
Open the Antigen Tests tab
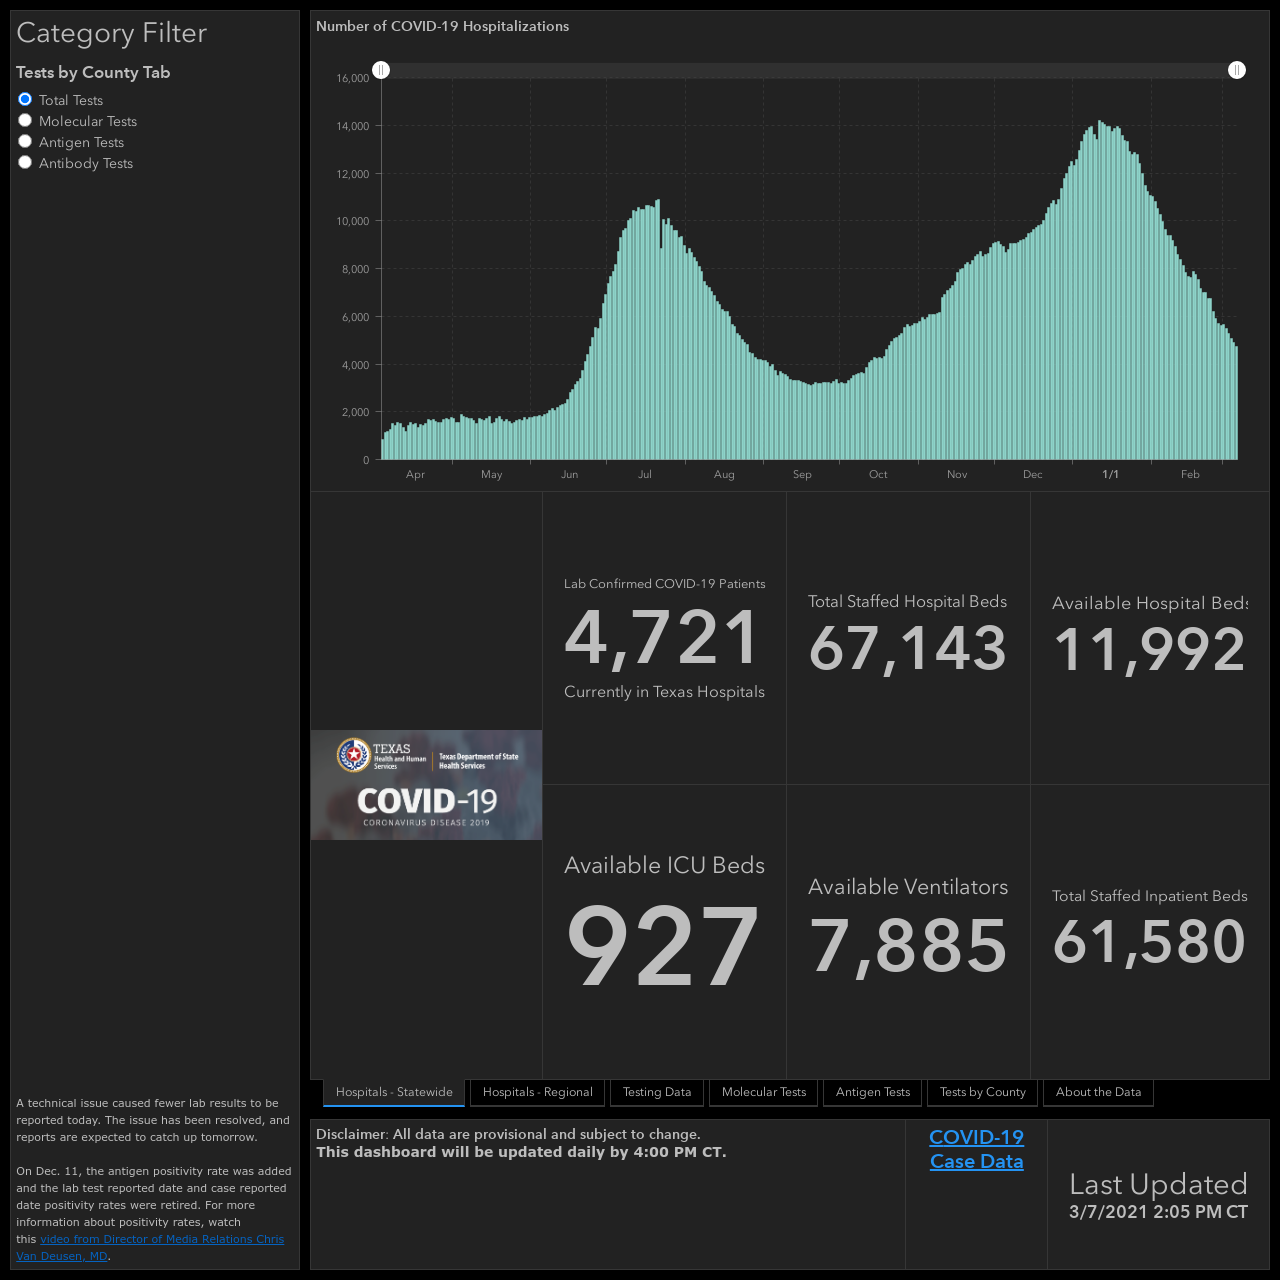pos(873,1092)
